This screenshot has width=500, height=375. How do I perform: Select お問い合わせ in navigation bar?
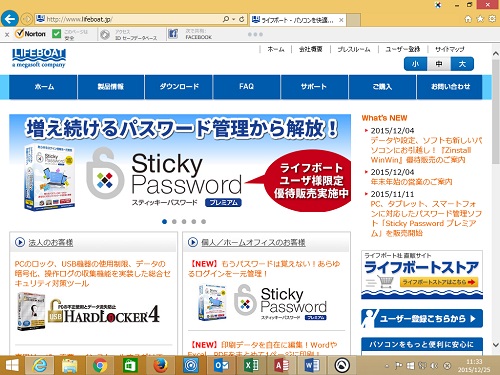450,87
